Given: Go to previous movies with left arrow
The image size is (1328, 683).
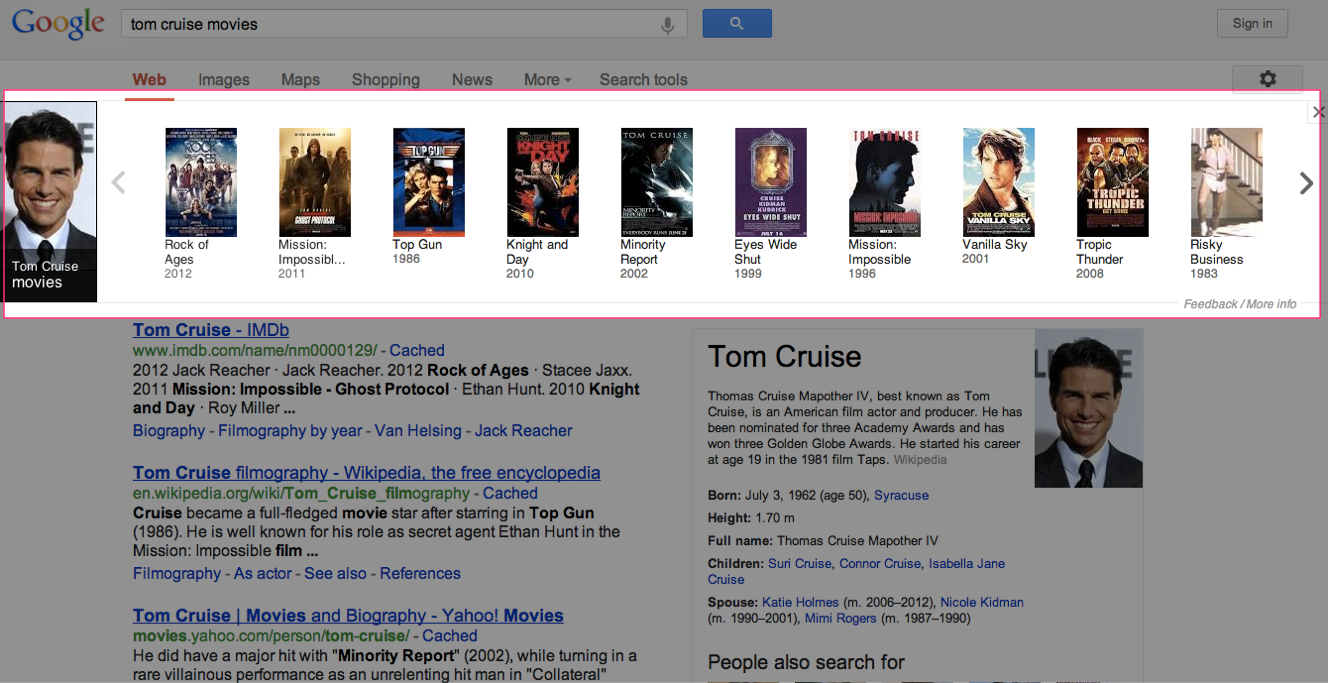Looking at the screenshot, I should tap(118, 183).
